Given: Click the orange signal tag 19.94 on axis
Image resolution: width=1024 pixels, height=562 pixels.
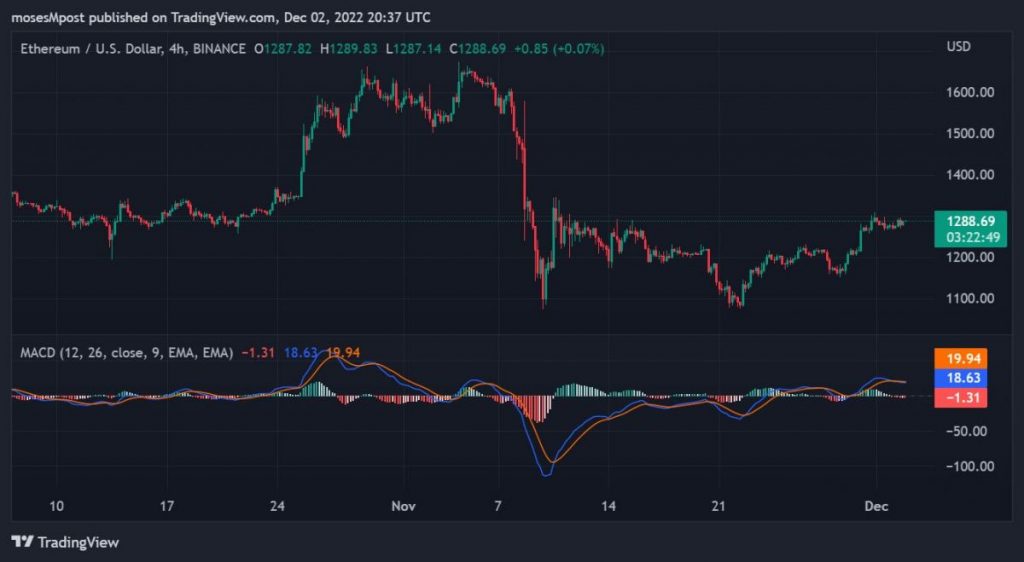Looking at the screenshot, I should 961,358.
